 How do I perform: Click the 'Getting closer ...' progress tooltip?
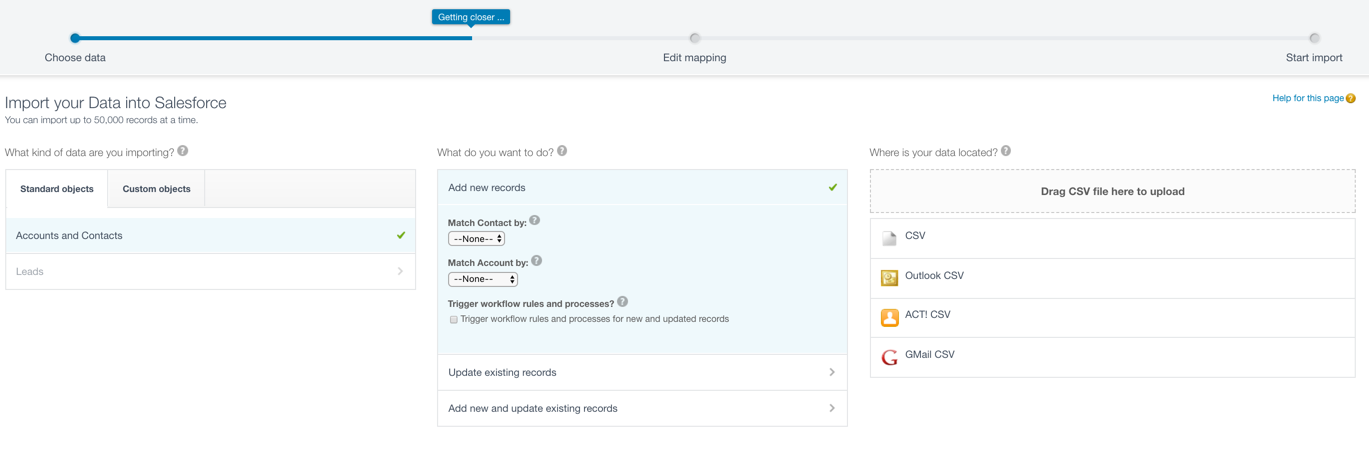click(471, 17)
